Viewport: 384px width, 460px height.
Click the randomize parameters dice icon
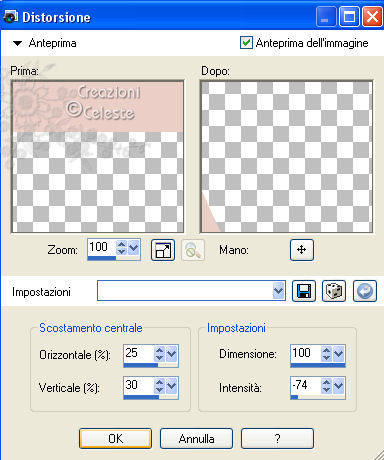334,291
